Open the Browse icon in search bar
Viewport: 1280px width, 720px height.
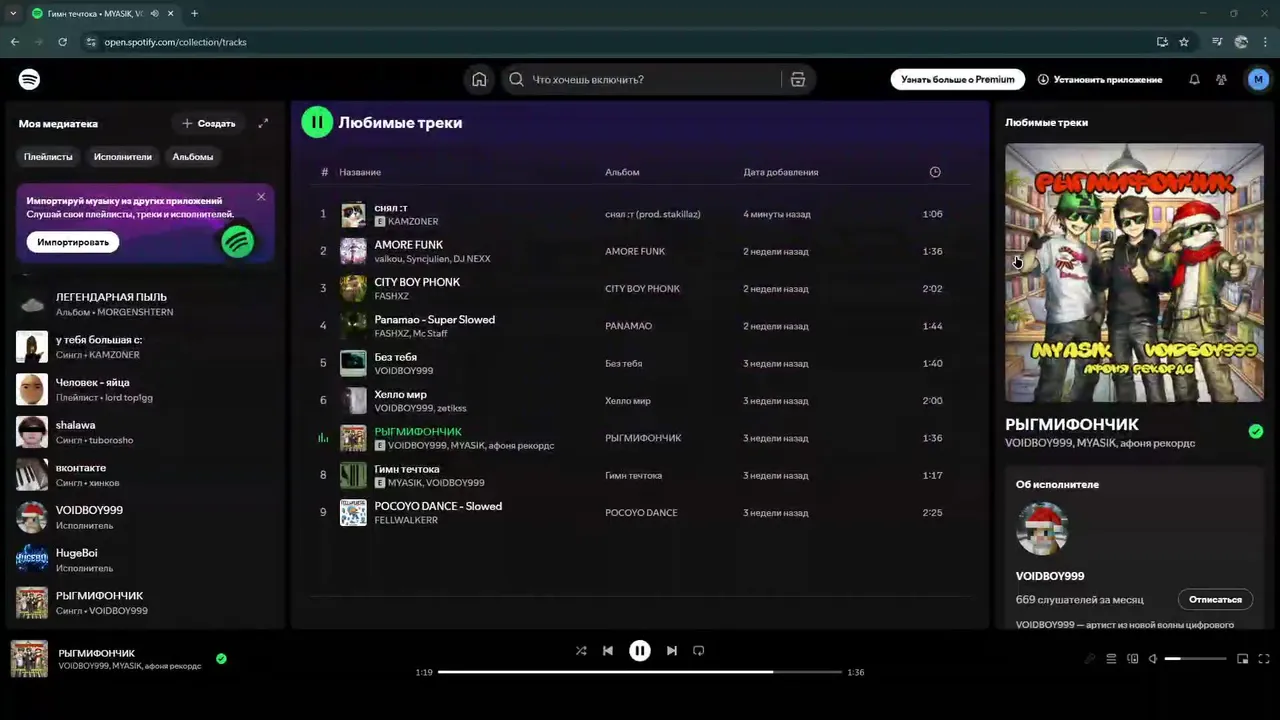[x=798, y=79]
